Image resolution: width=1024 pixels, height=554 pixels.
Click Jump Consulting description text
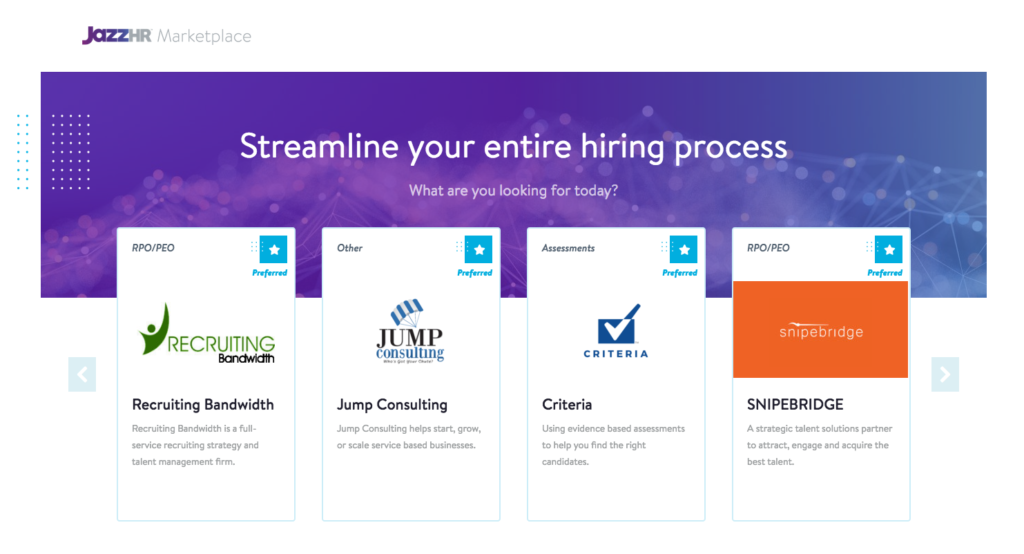tap(409, 437)
